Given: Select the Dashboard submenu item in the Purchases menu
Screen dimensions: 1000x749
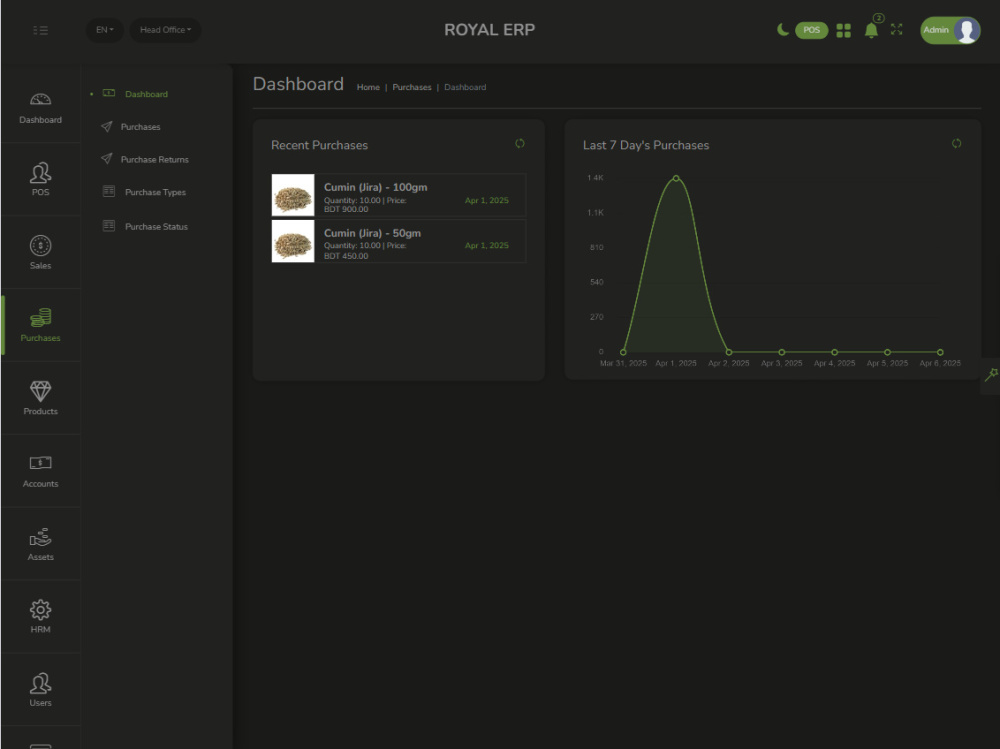Looking at the screenshot, I should [146, 94].
